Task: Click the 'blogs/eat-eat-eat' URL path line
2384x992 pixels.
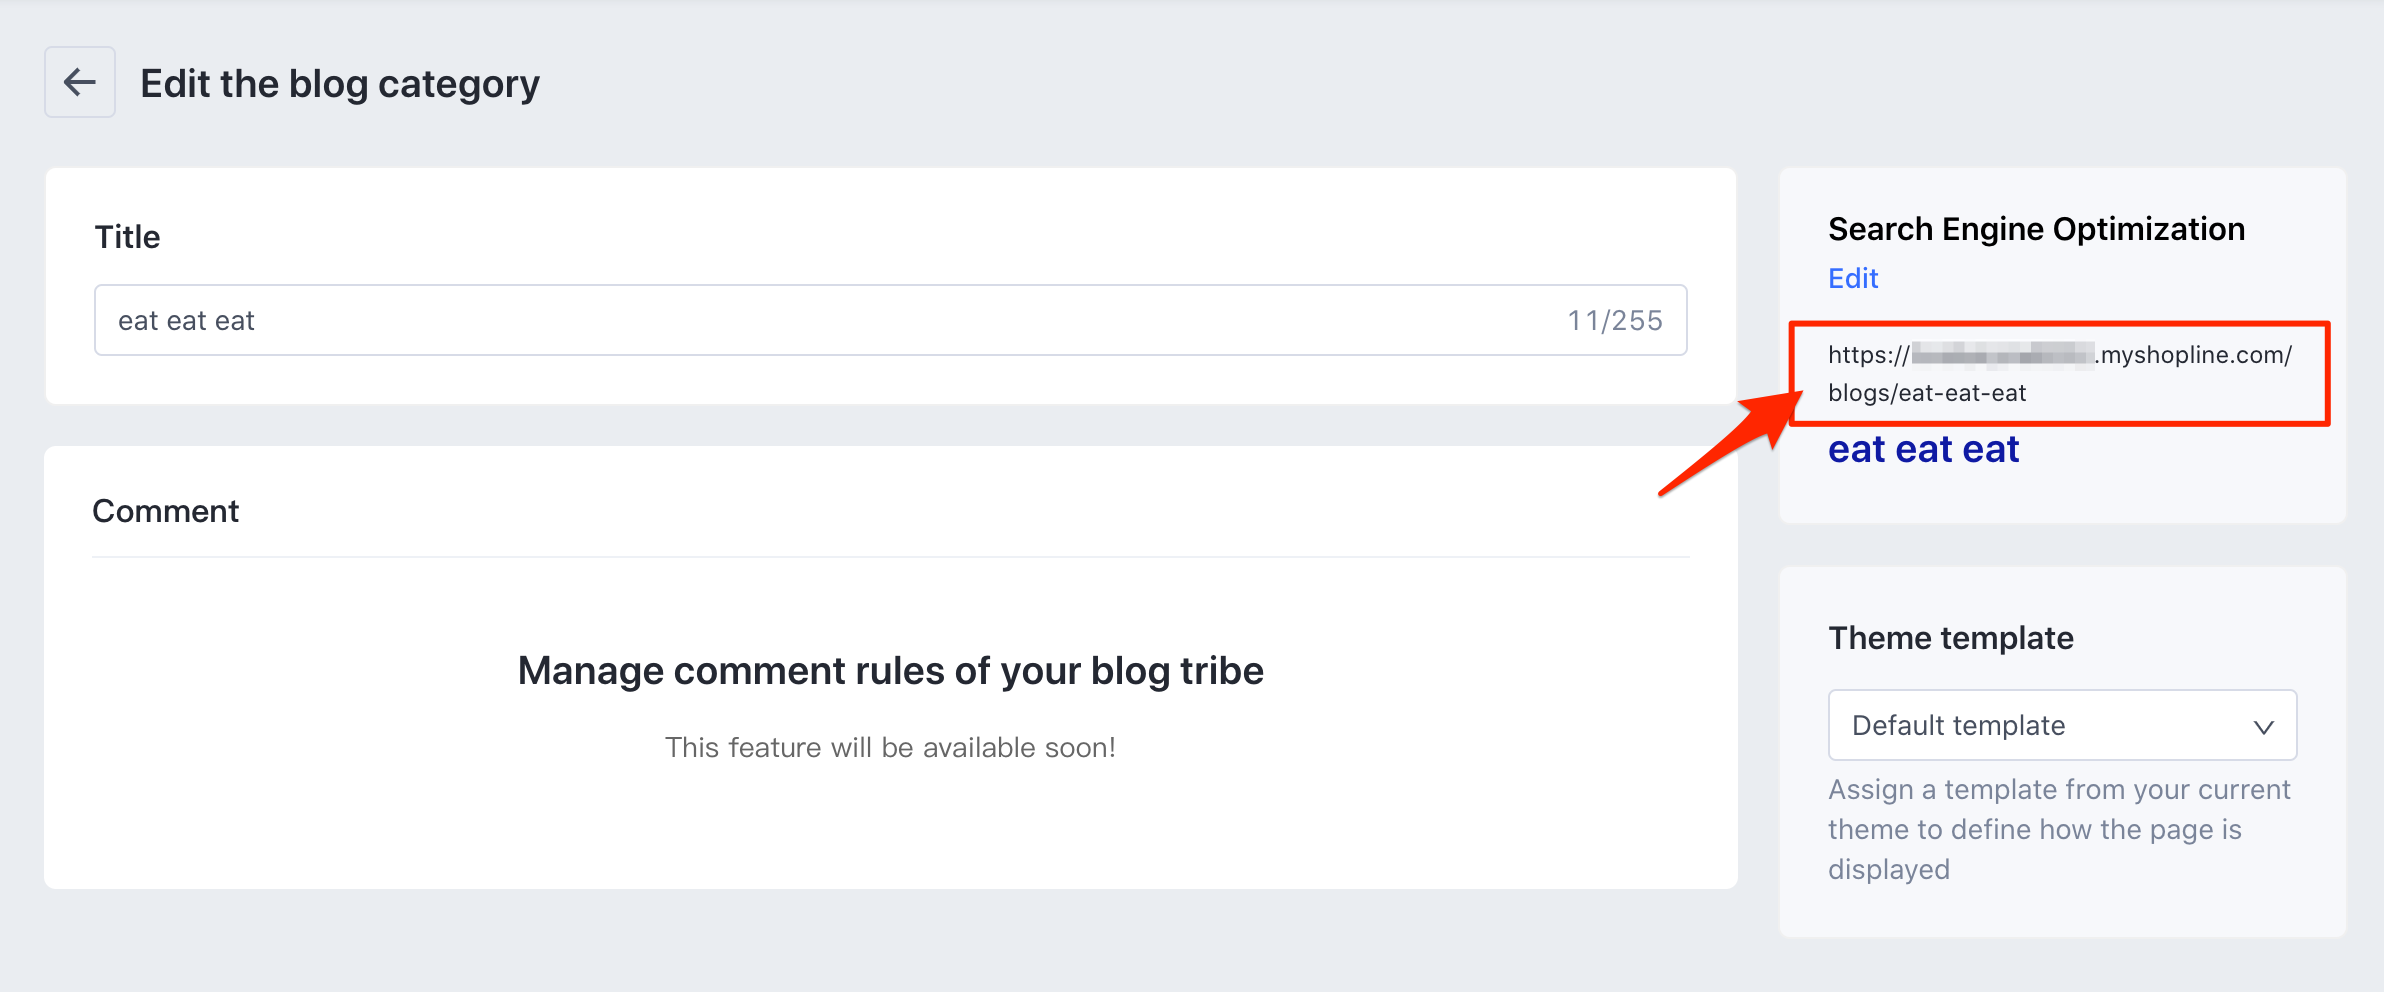Action: (x=1926, y=393)
